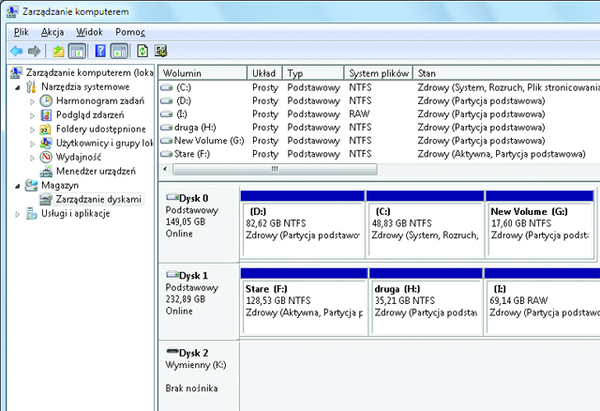Expand the Usługi i aplikacje node
The width and height of the screenshot is (600, 411).
[16, 214]
